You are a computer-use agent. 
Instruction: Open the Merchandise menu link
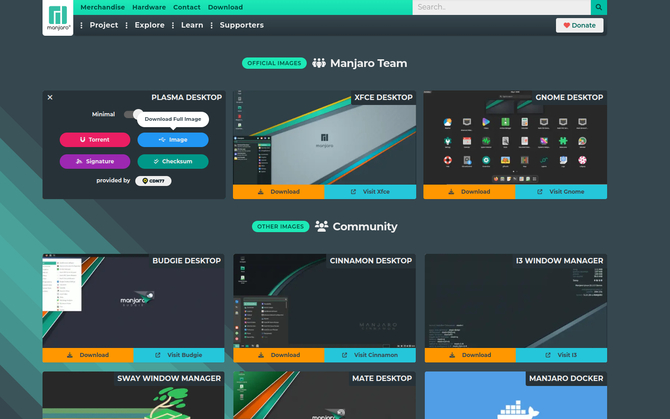click(x=103, y=7)
